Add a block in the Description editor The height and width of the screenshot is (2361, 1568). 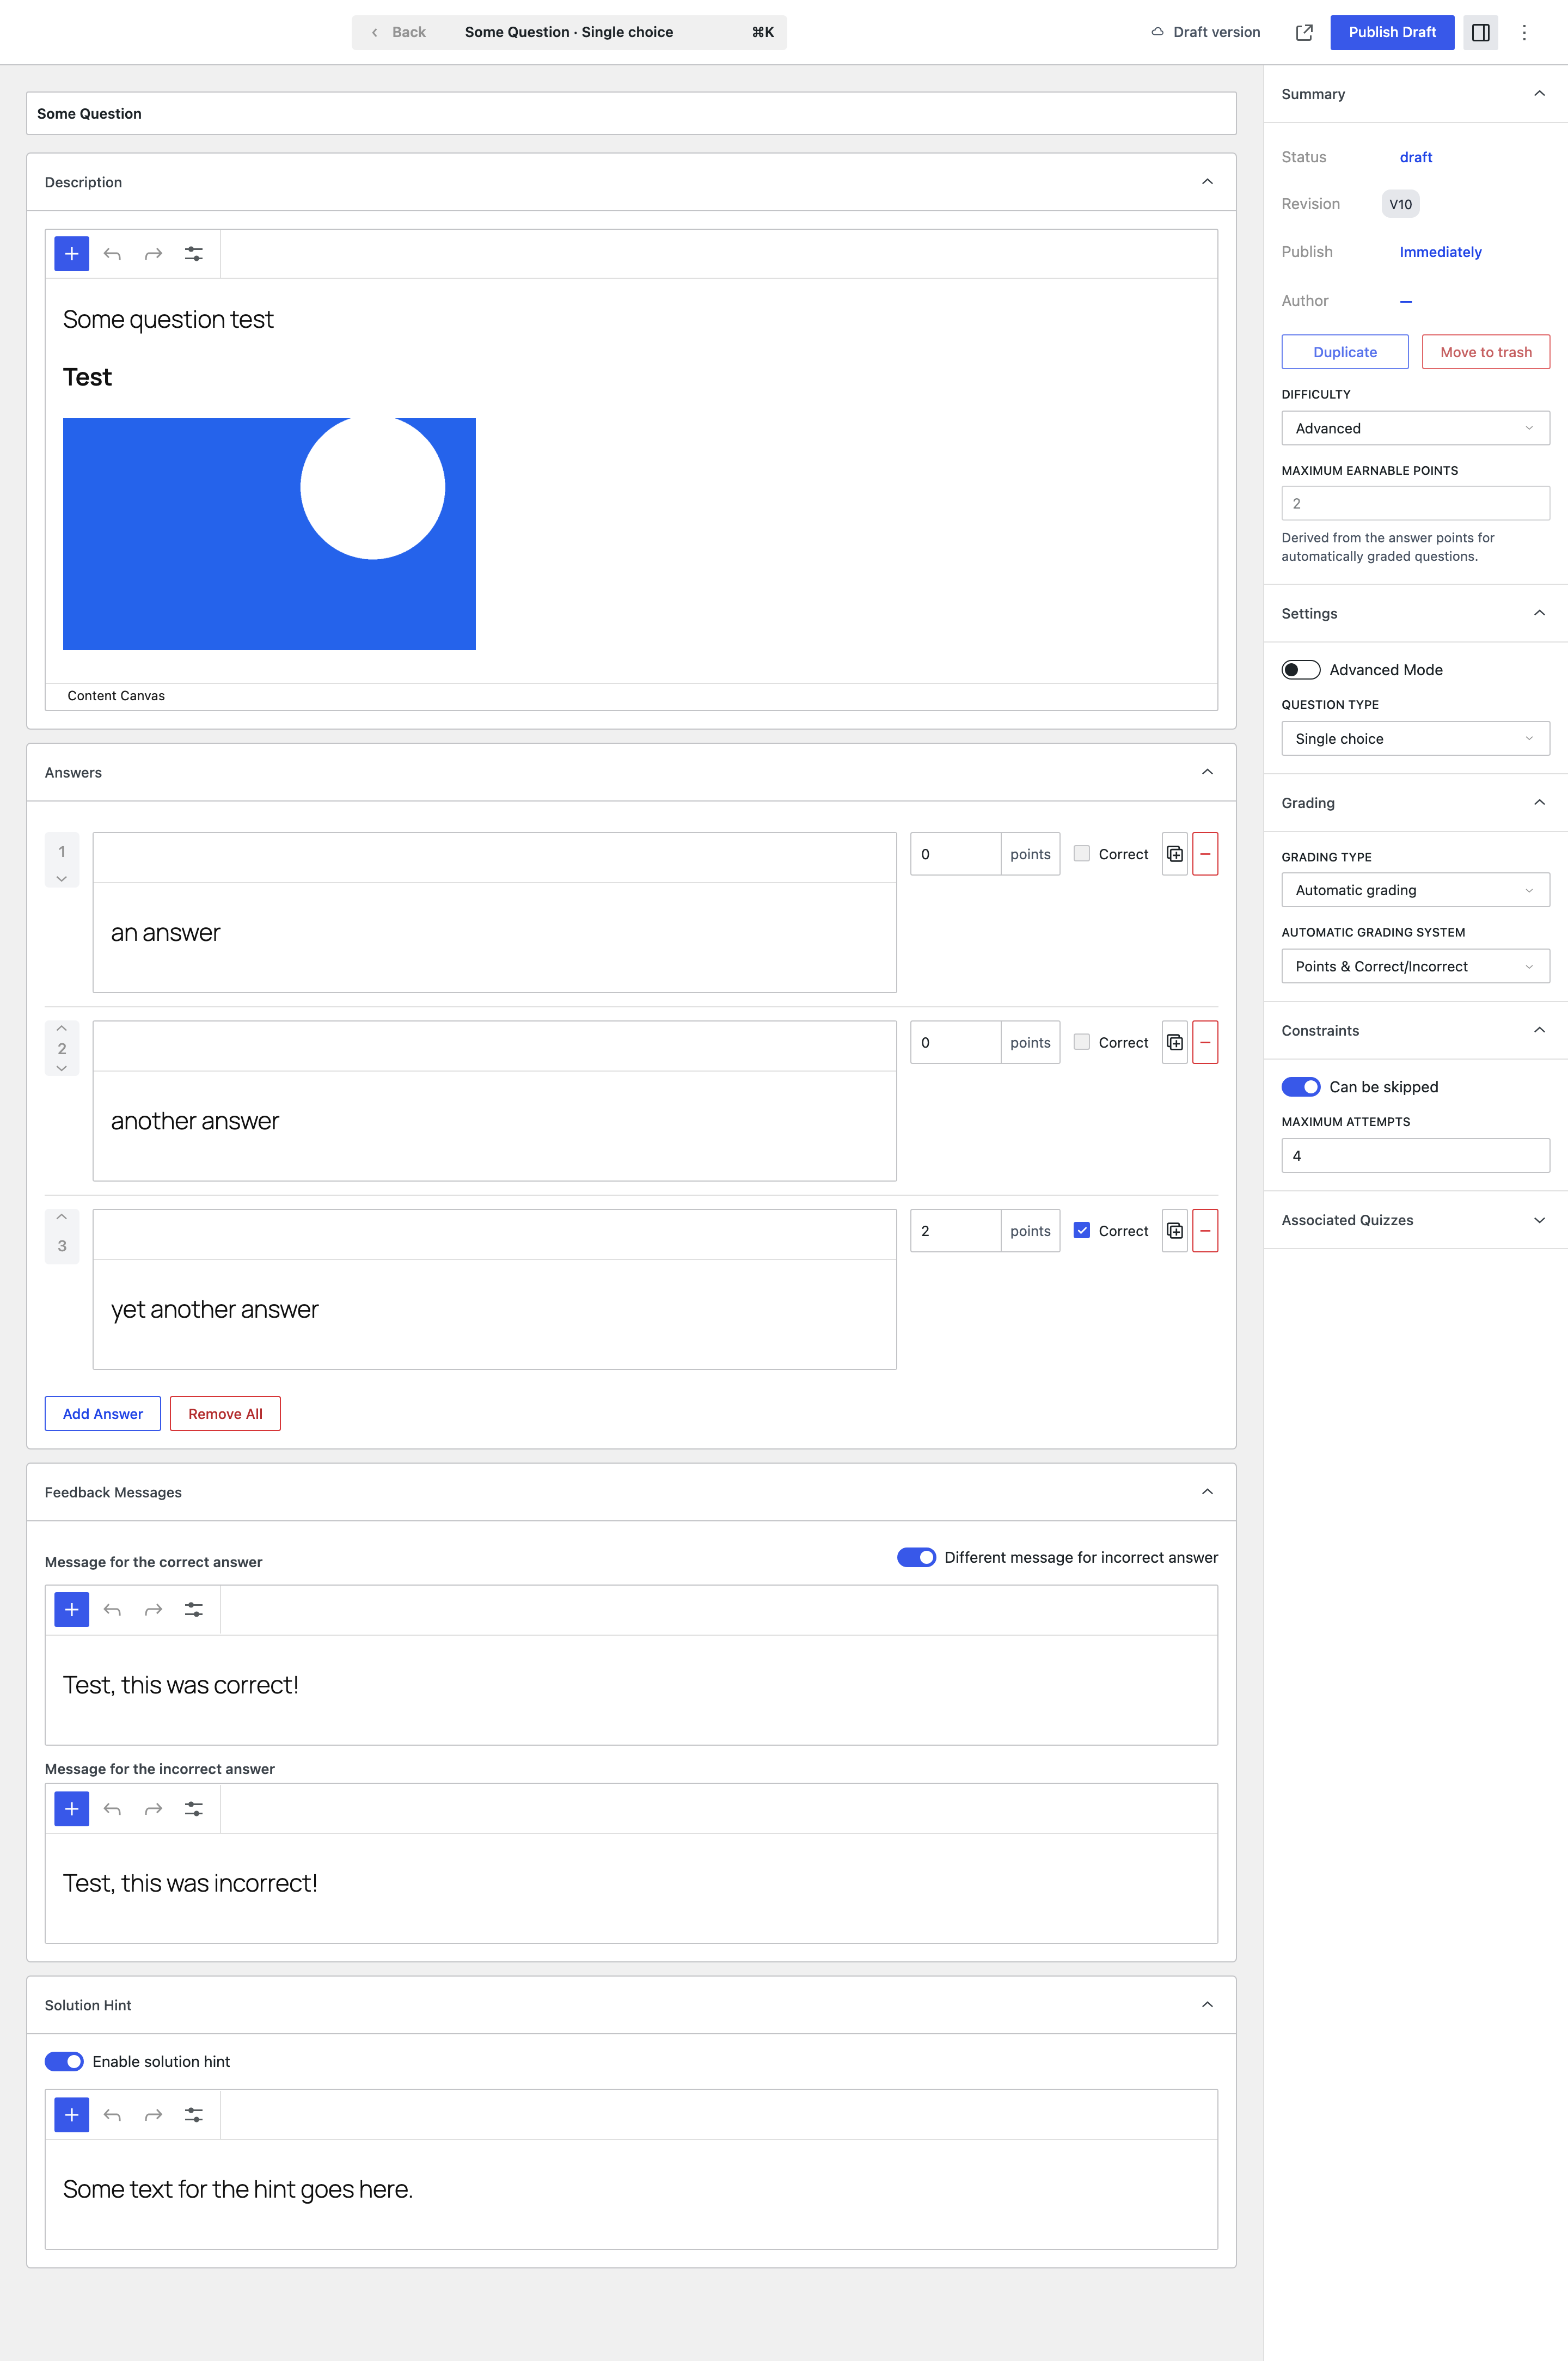72,254
